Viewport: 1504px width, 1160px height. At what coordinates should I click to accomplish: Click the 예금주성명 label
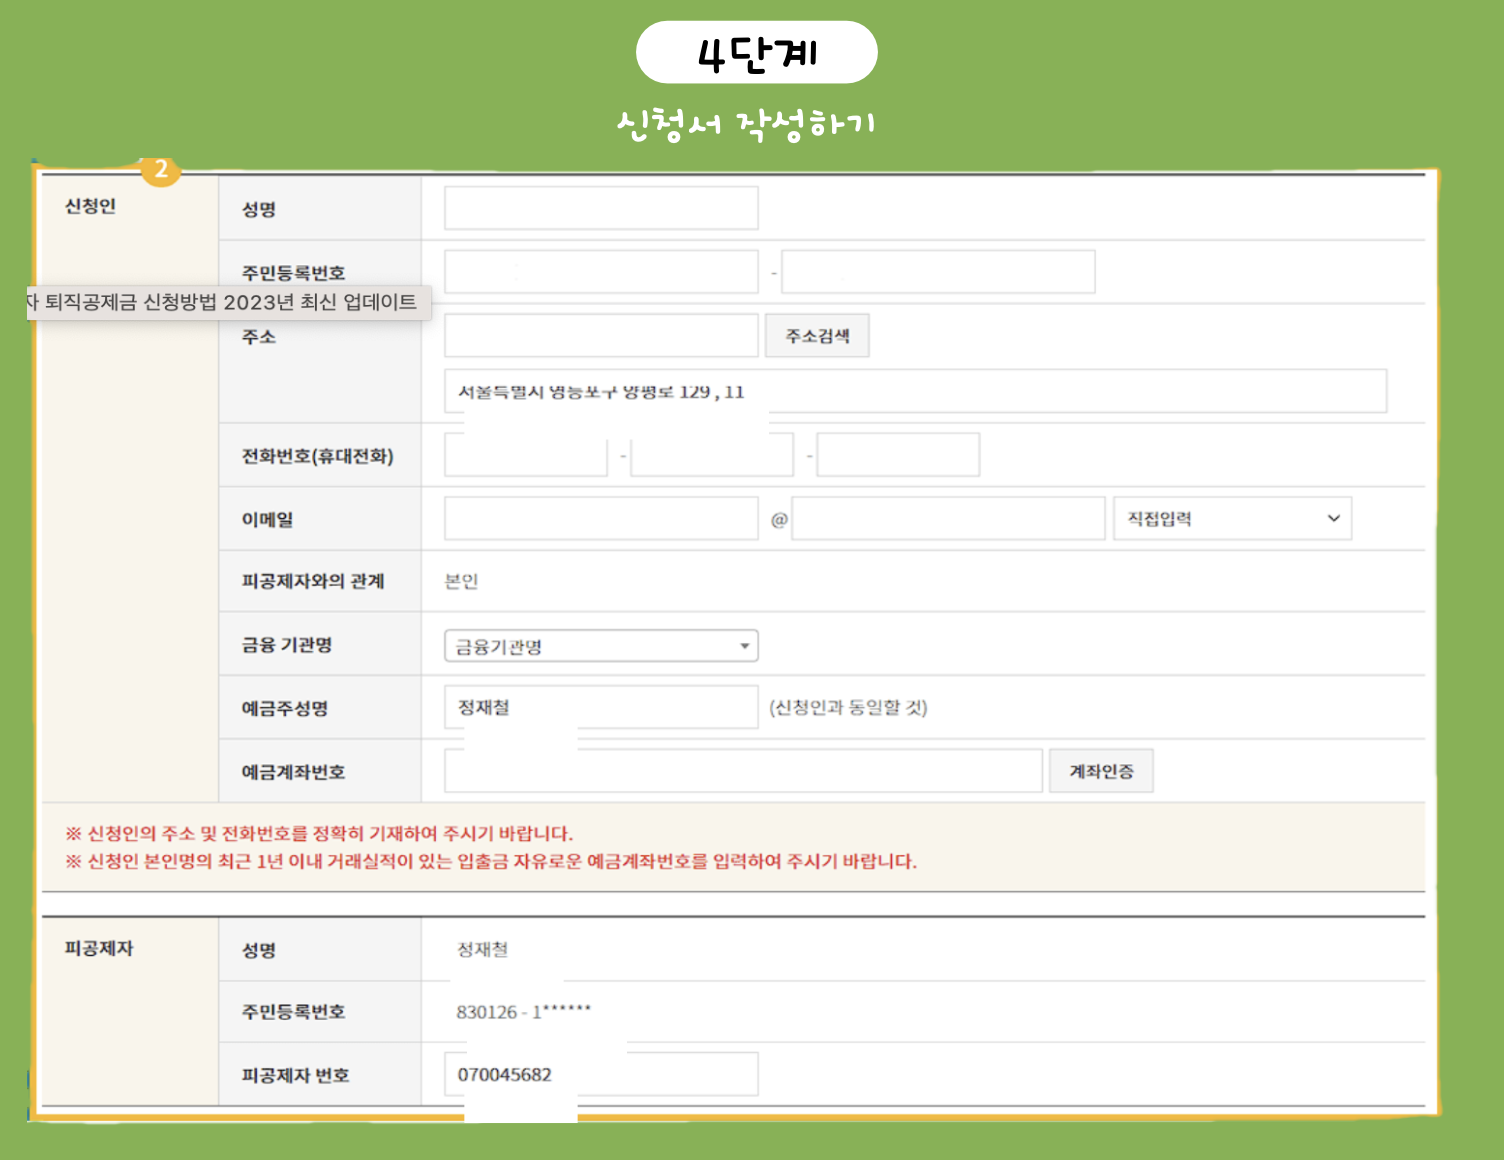(x=285, y=708)
